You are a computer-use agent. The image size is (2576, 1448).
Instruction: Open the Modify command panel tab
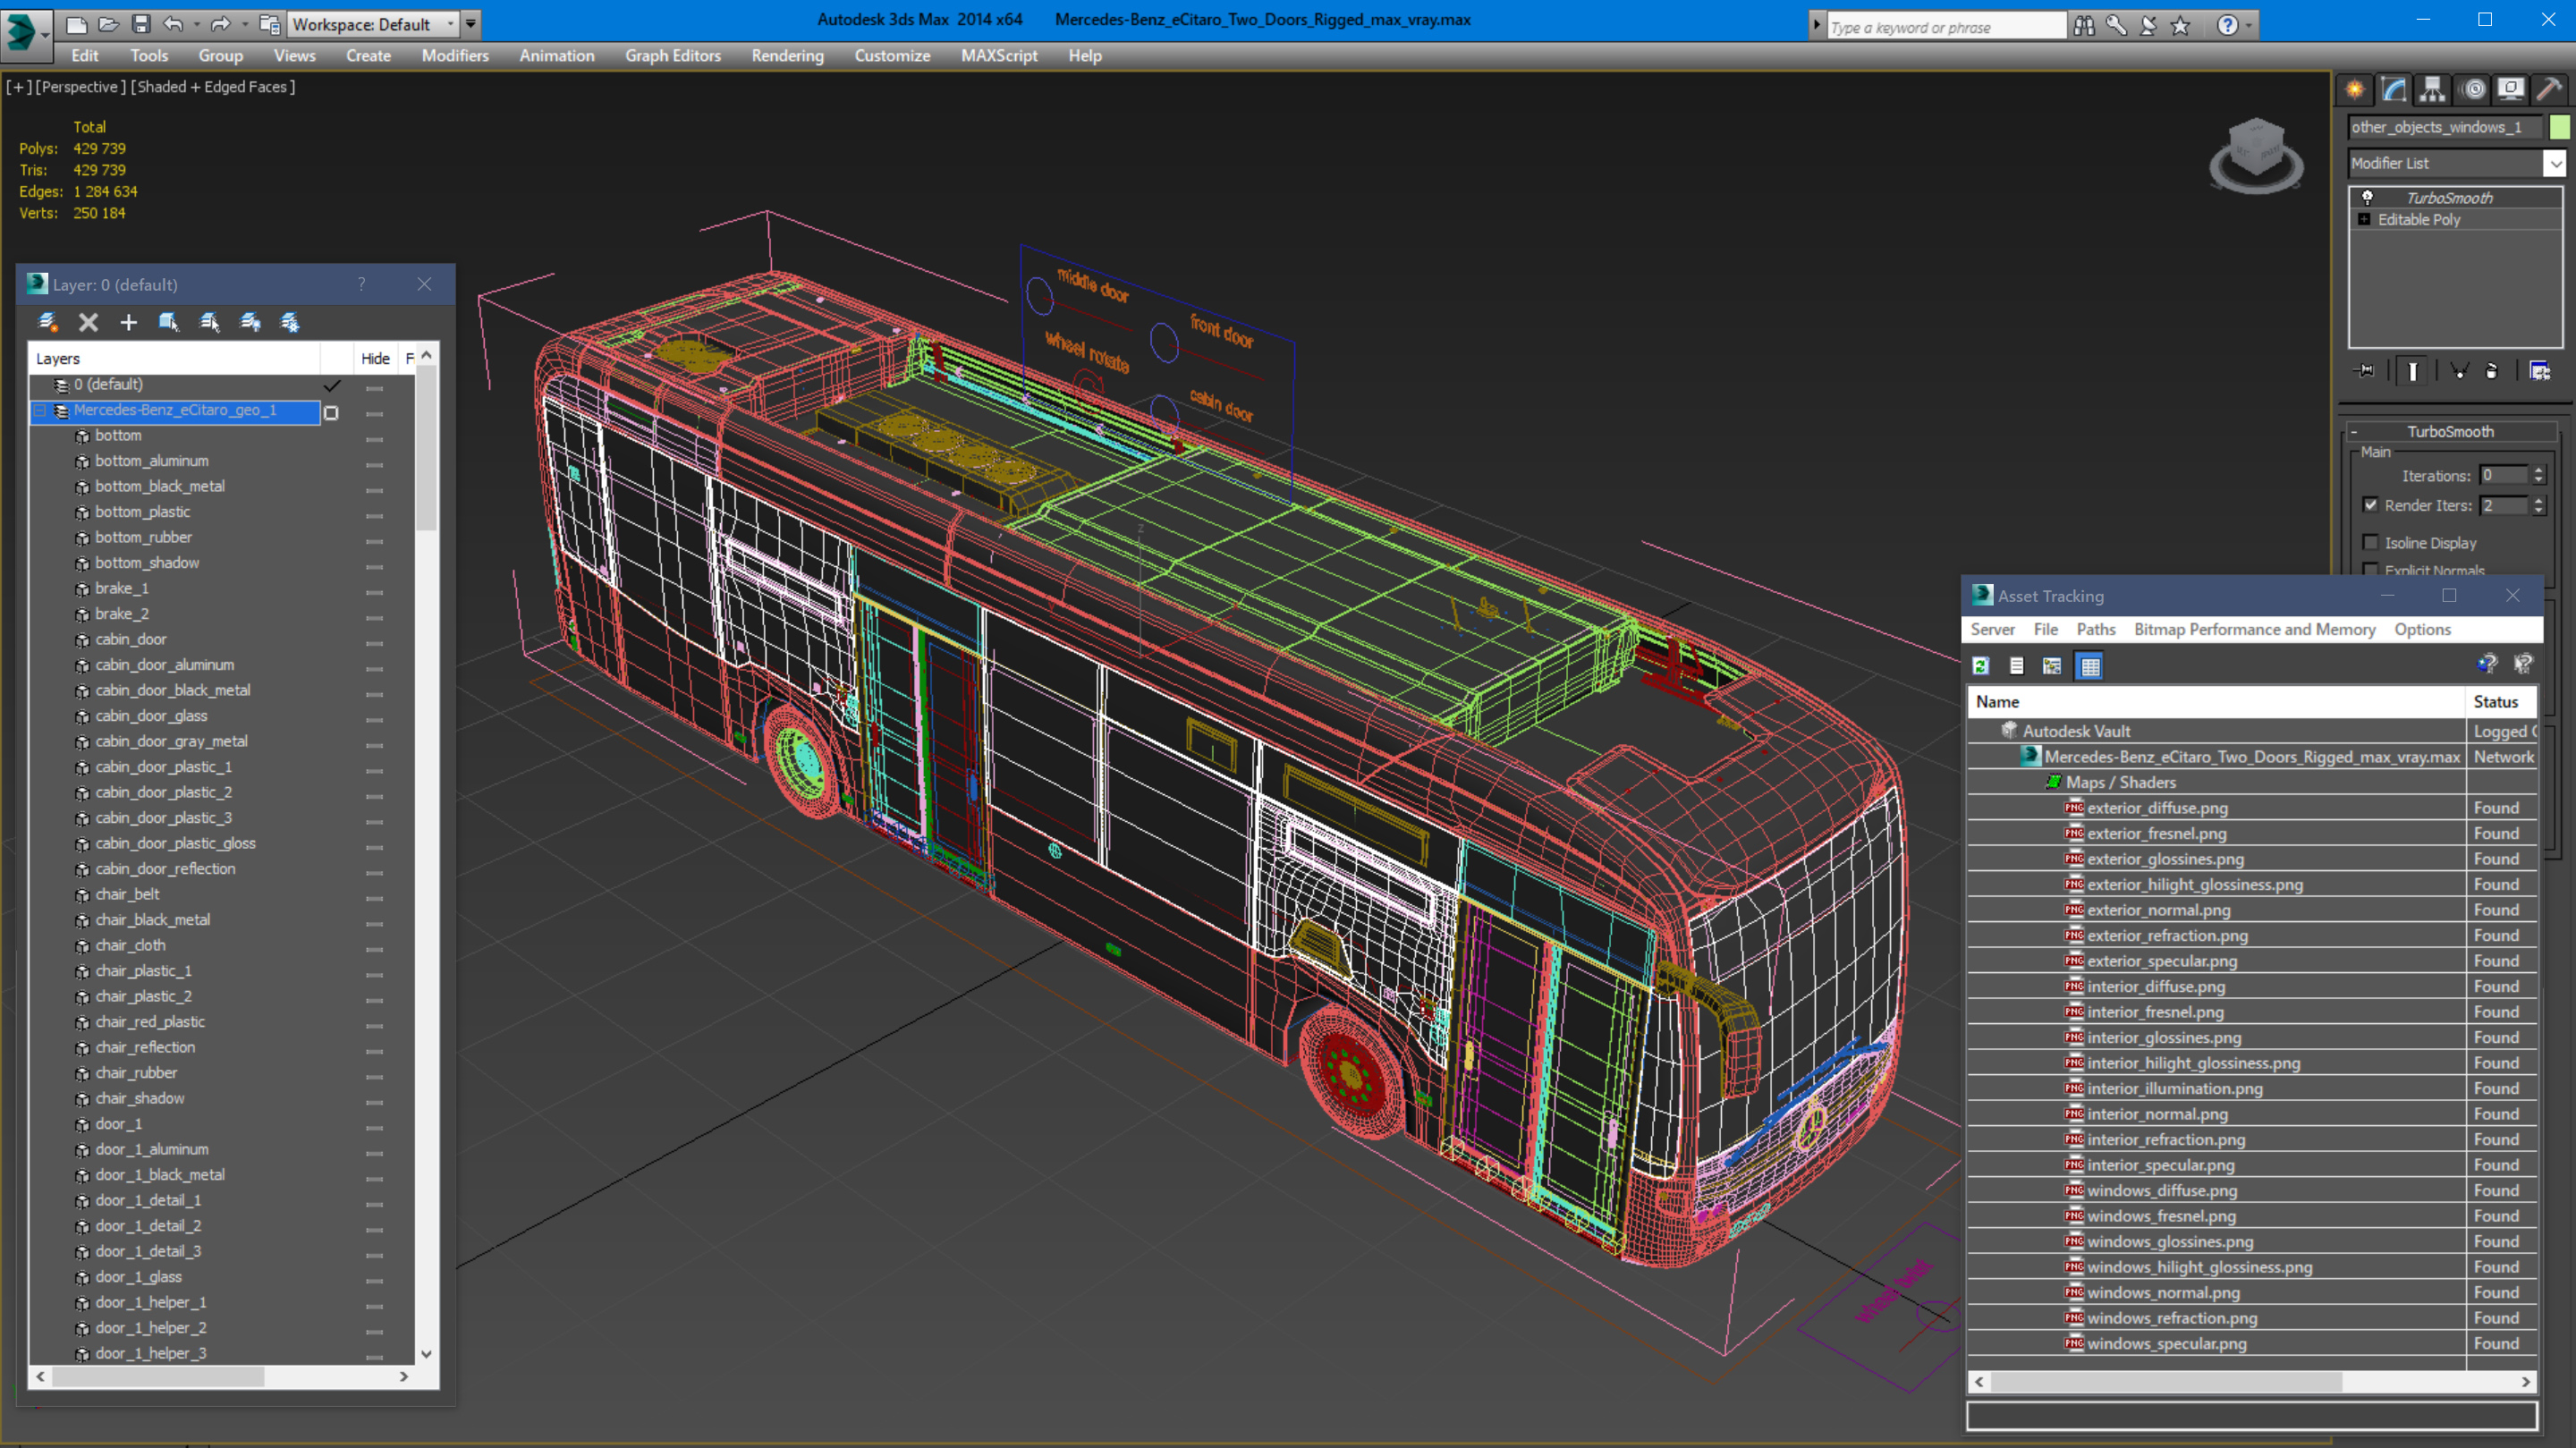[x=2394, y=90]
